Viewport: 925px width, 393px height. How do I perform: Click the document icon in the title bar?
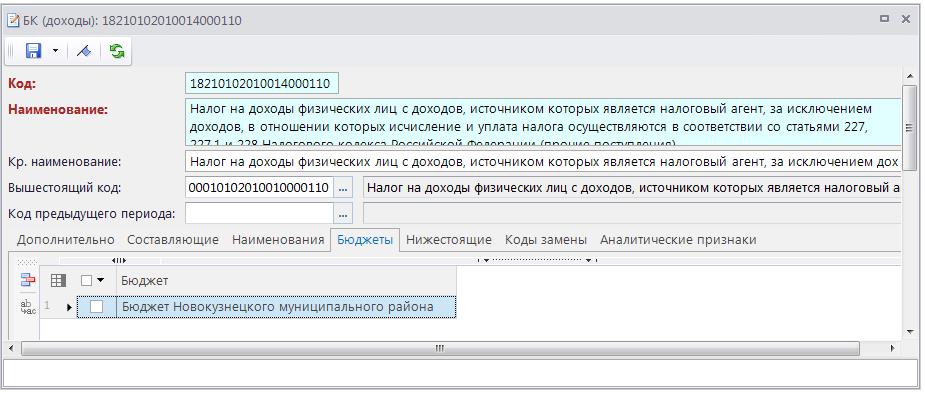point(12,20)
